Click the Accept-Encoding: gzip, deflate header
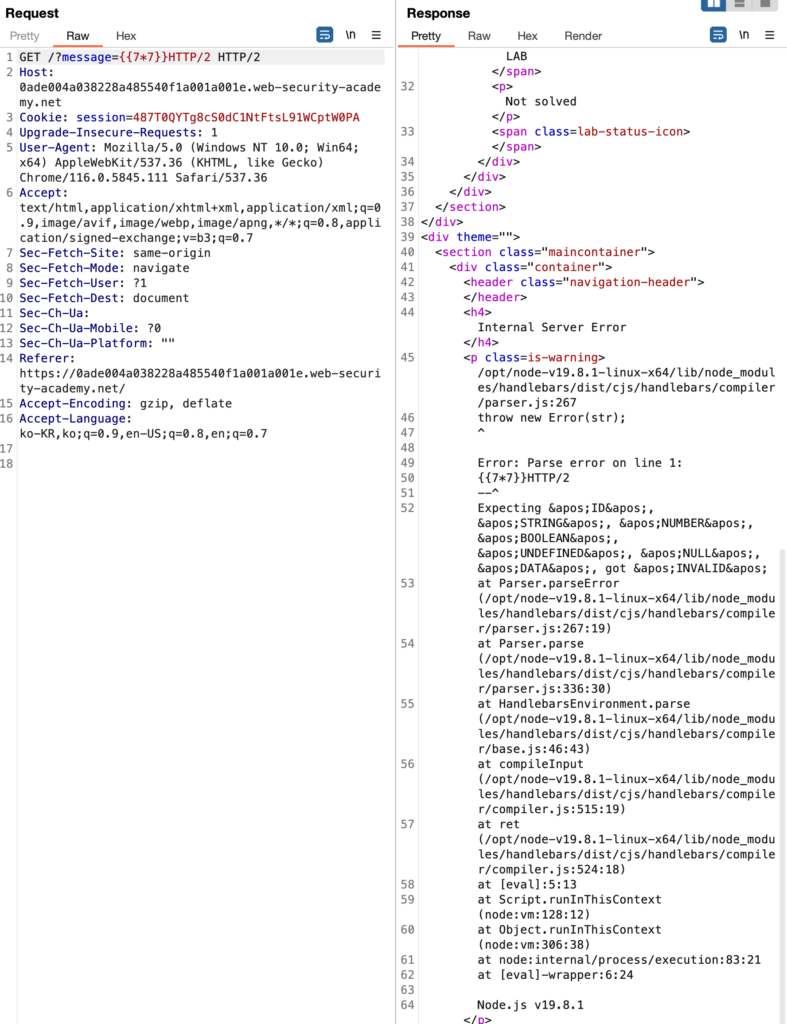787x1024 pixels. coord(125,404)
